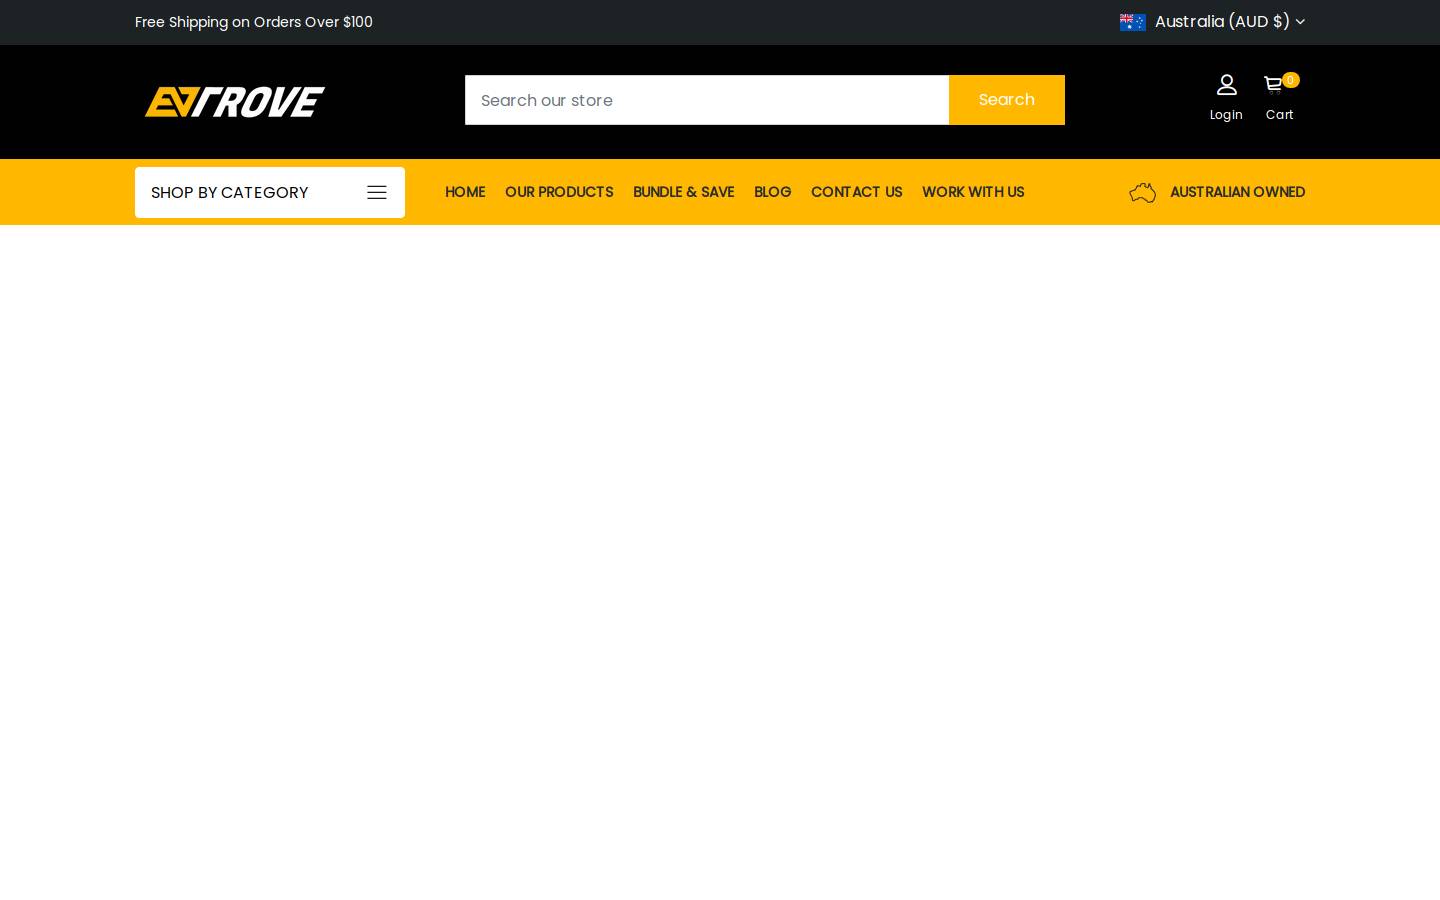Click the Australia map outline icon

pos(1142,192)
